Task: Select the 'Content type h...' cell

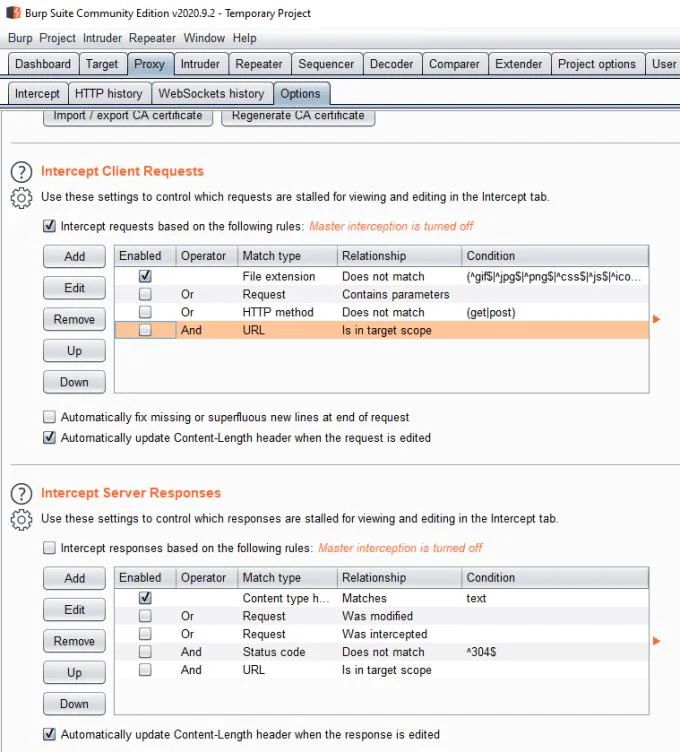Action: tap(286, 598)
